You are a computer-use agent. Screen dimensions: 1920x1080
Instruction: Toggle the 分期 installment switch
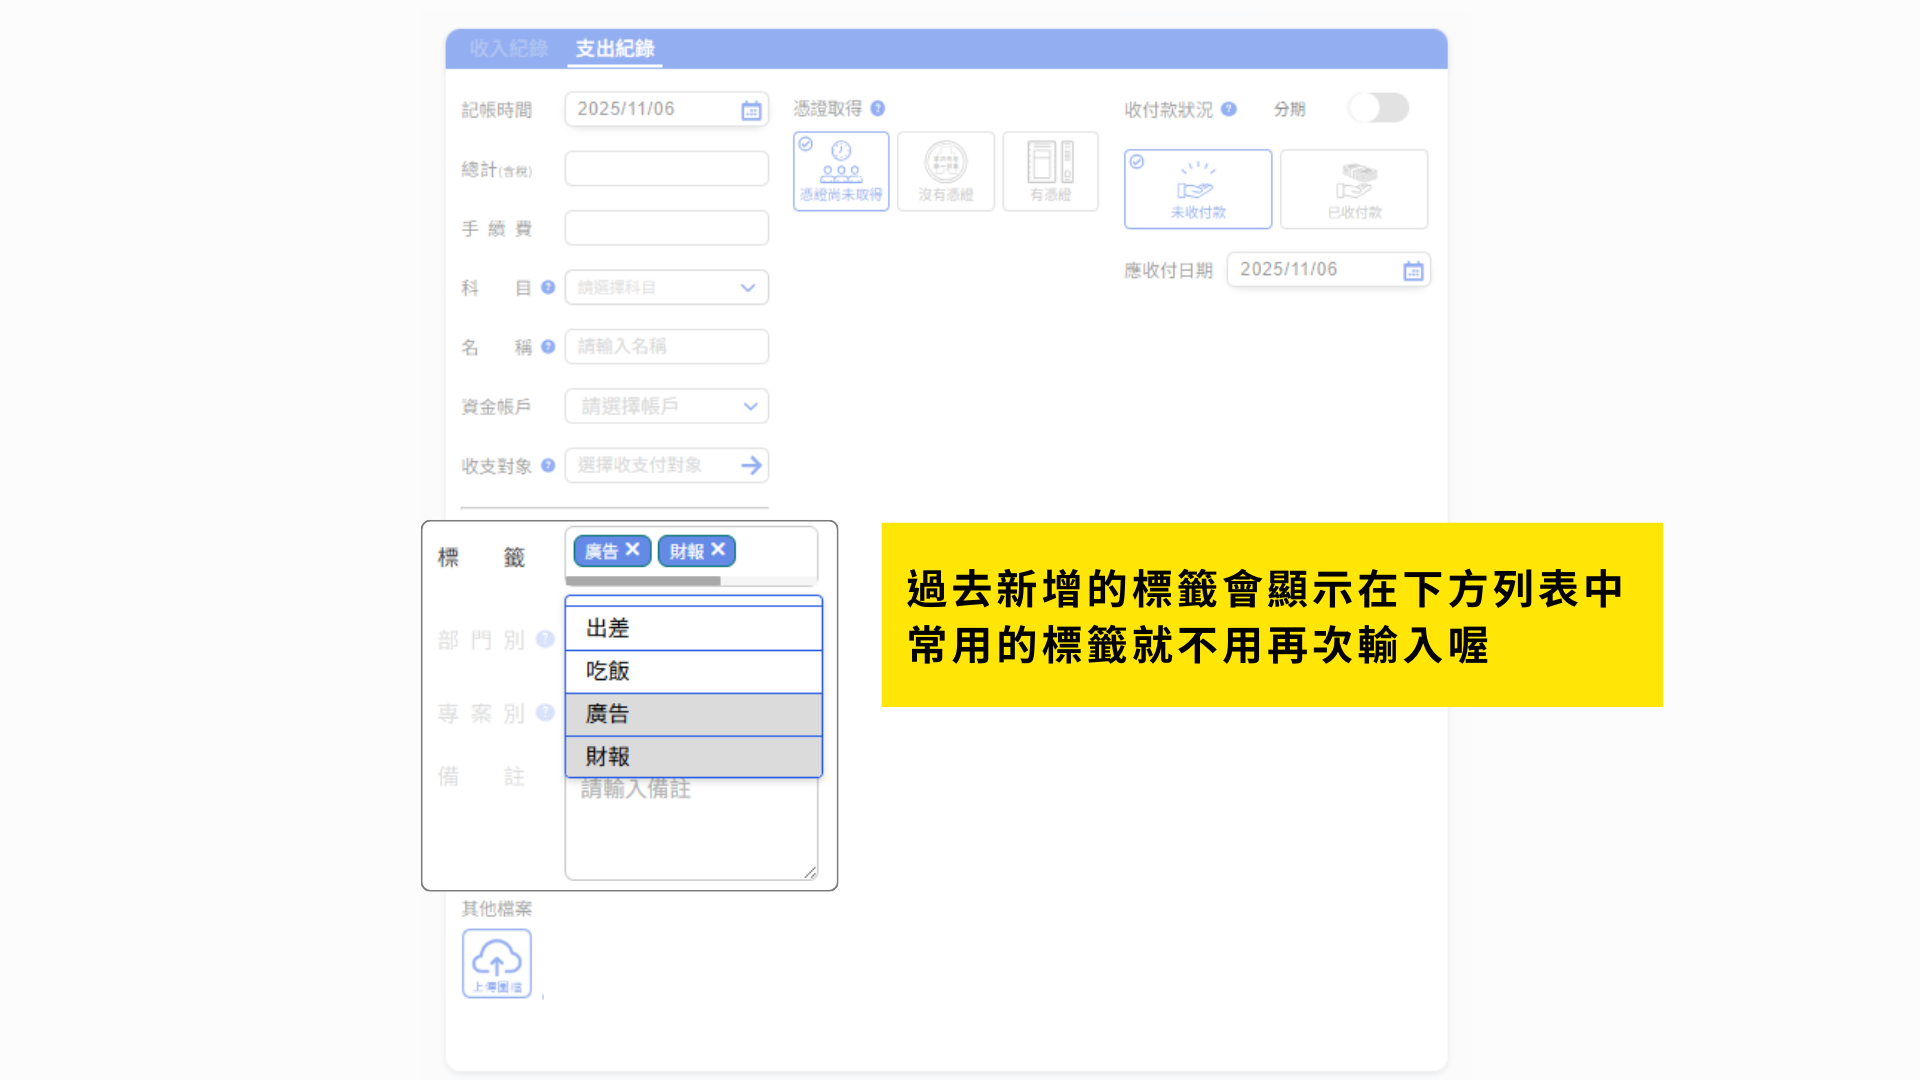pos(1378,108)
